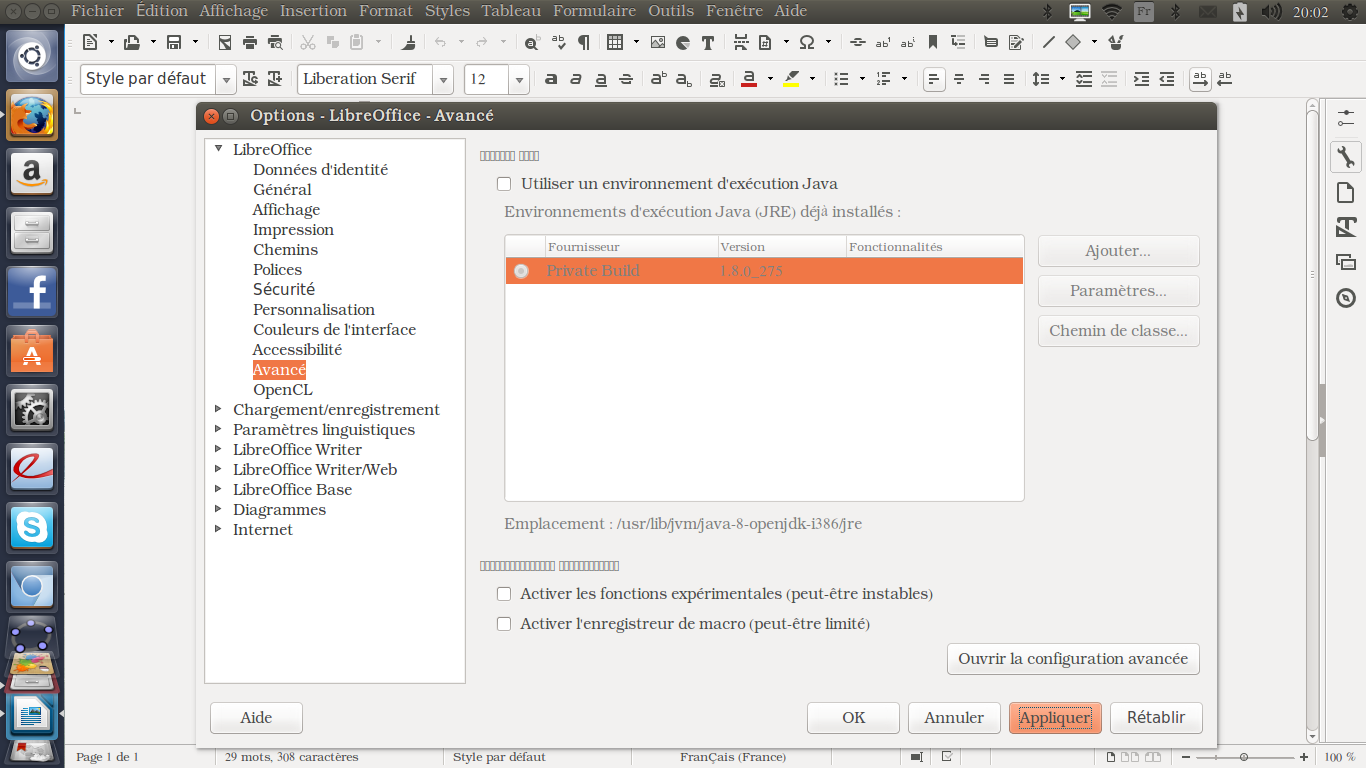This screenshot has width=1366, height=768.
Task: Open the paragraph style dropdown arrow
Action: point(227,79)
